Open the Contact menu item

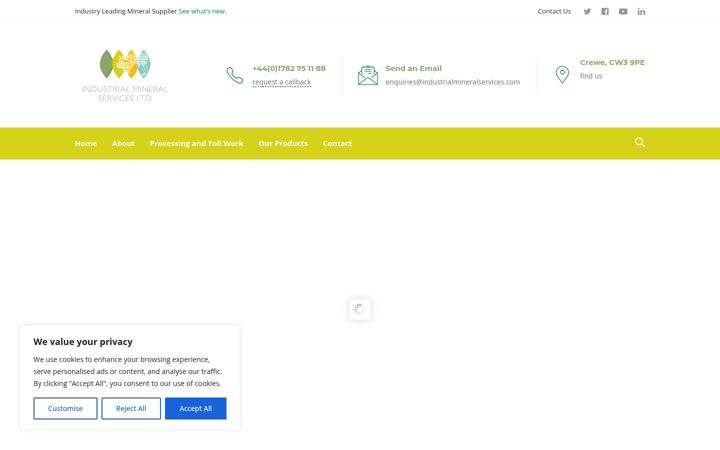[337, 143]
